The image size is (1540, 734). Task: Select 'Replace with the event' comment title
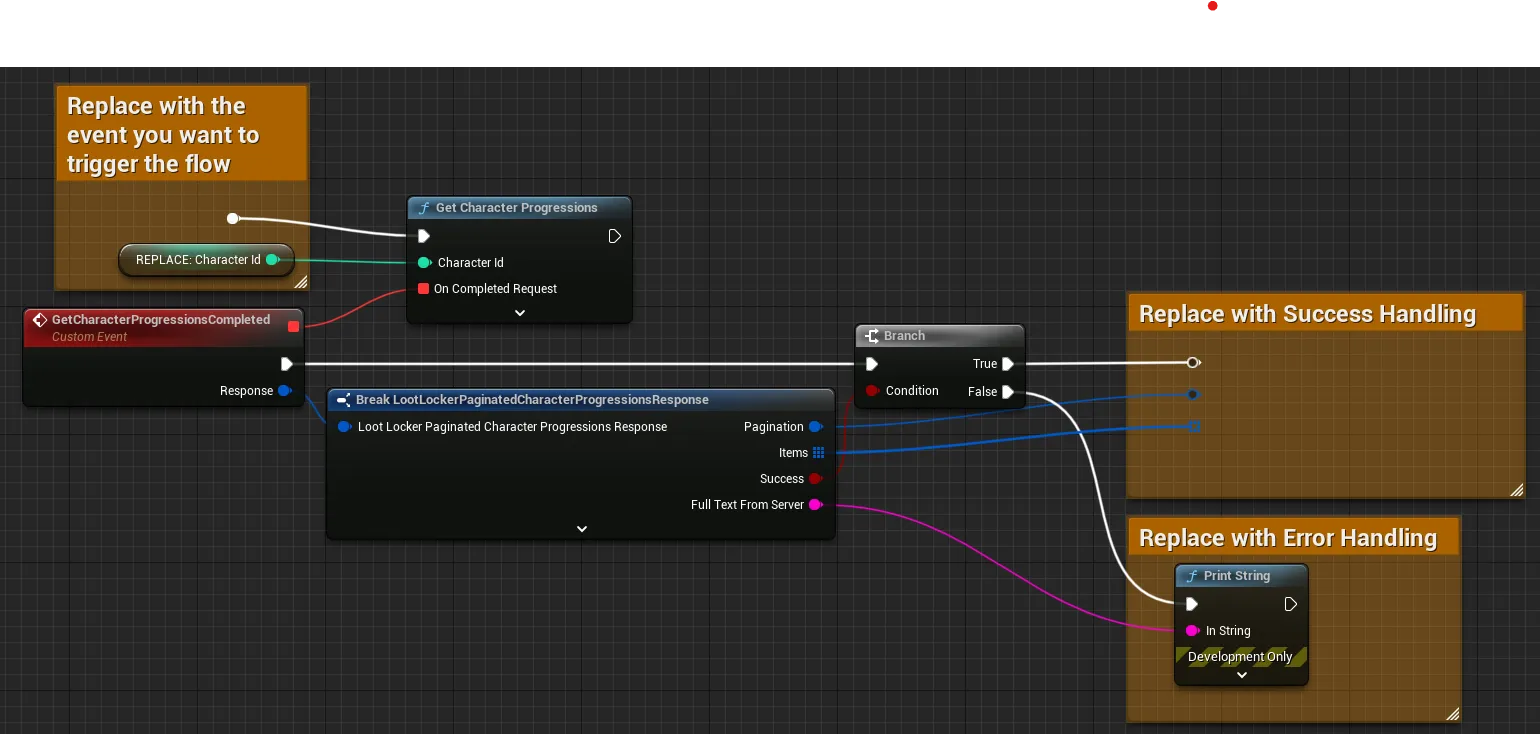click(x=163, y=135)
